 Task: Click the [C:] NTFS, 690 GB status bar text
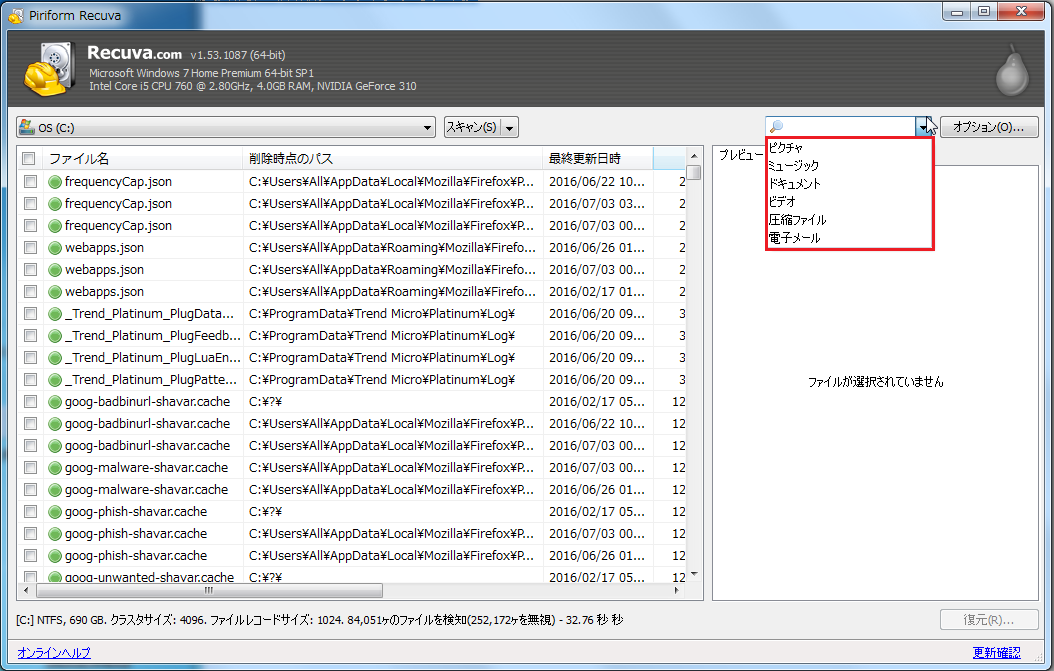click(319, 619)
